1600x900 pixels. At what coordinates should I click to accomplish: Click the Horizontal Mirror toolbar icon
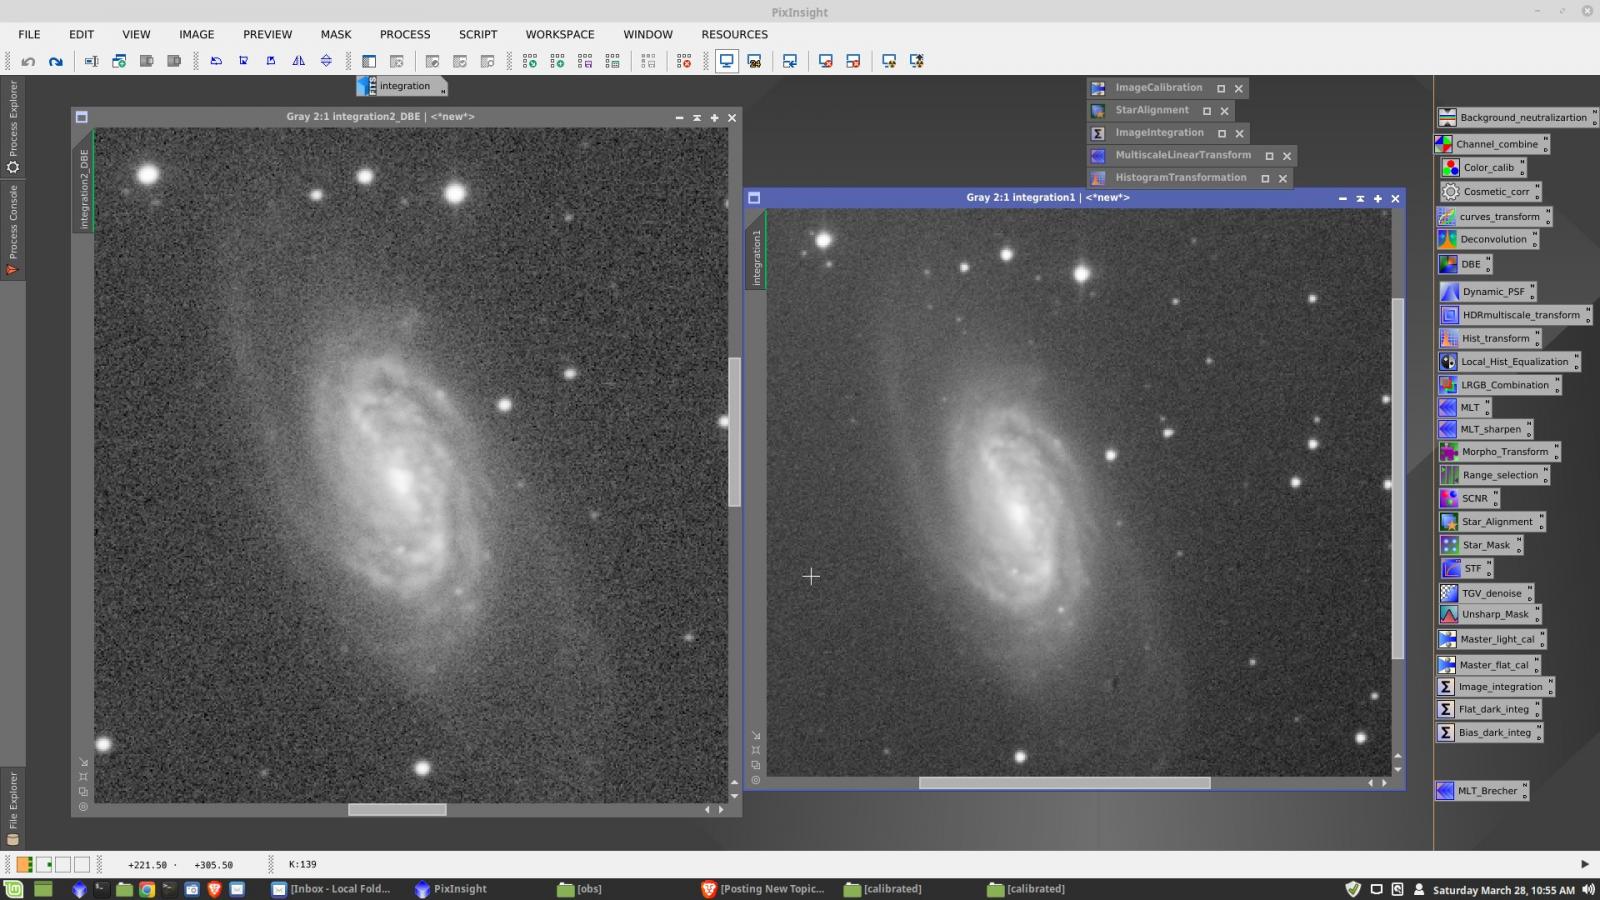click(298, 61)
